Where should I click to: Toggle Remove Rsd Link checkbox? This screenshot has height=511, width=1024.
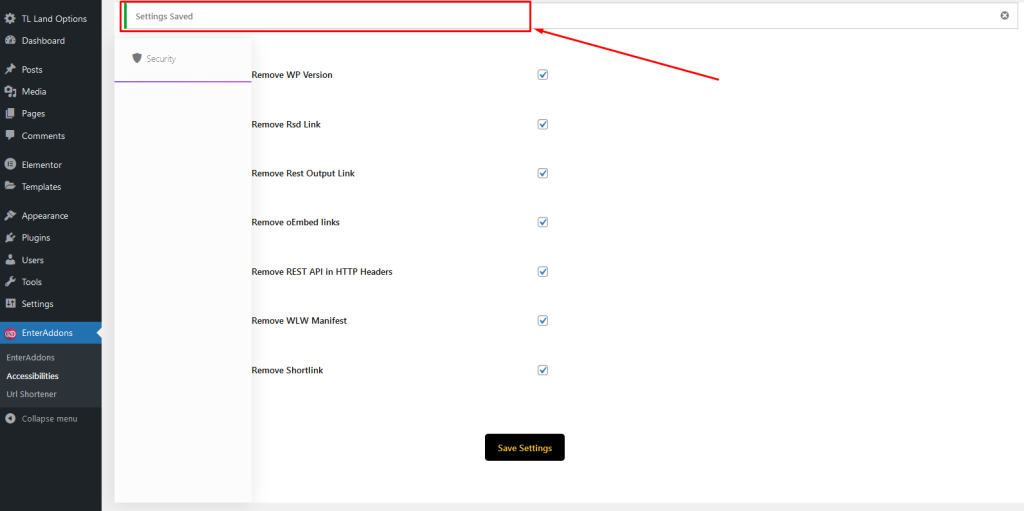[x=543, y=124]
